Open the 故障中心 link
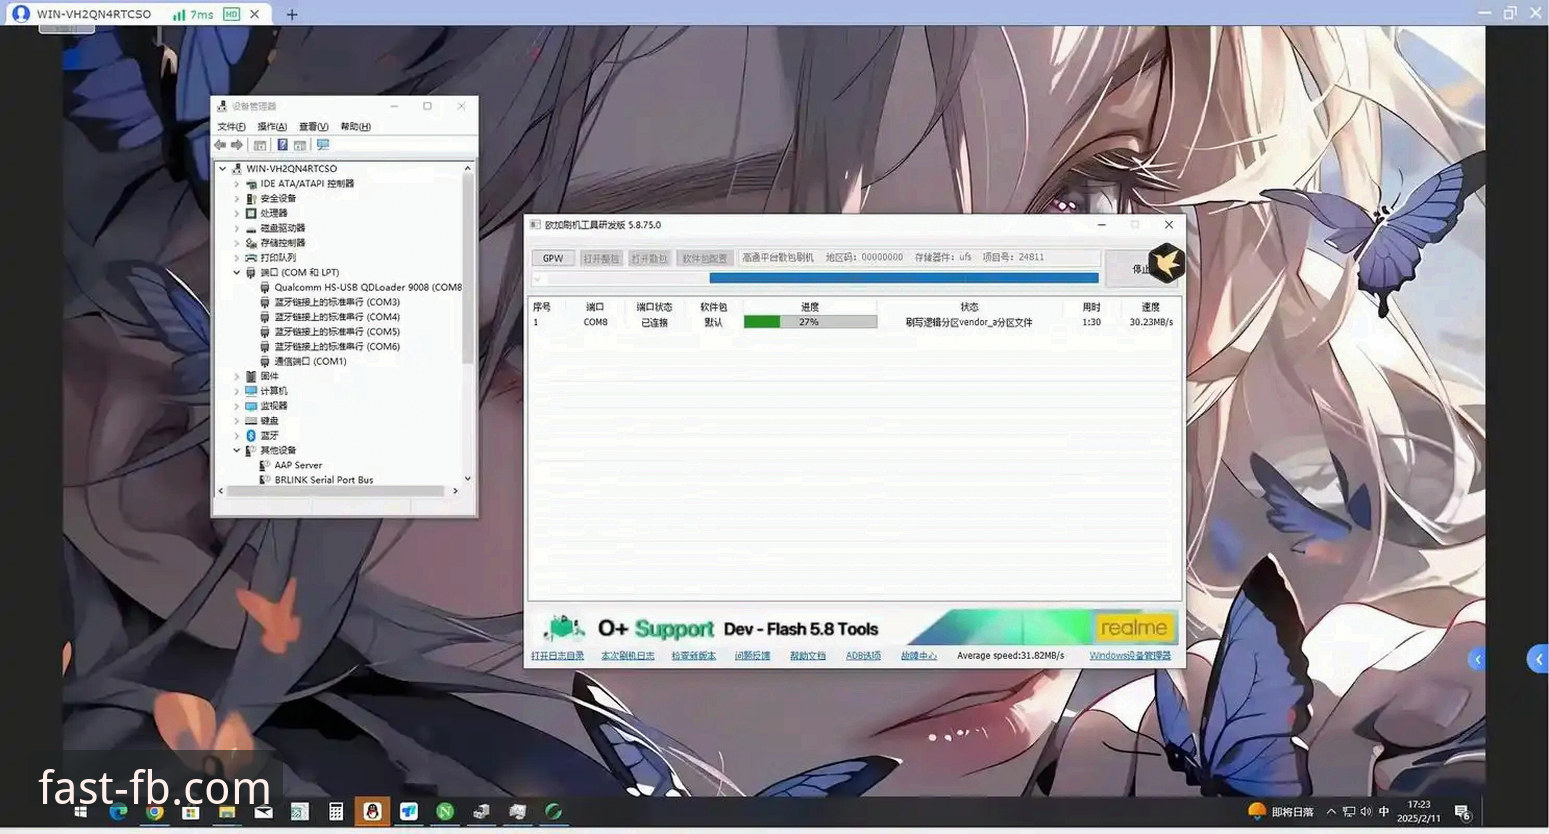The height and width of the screenshot is (834, 1549). (x=919, y=656)
